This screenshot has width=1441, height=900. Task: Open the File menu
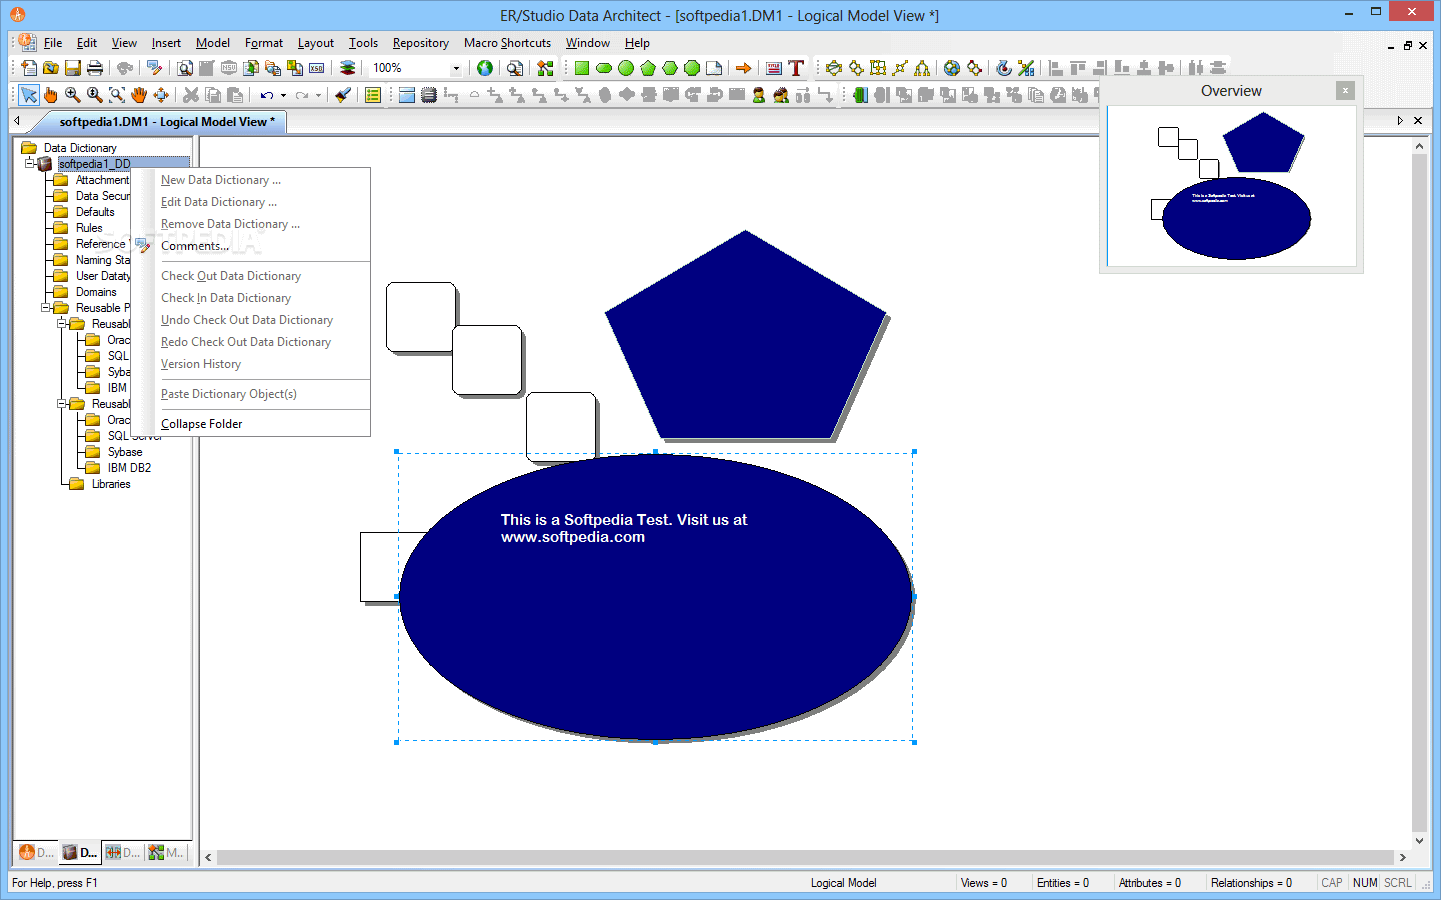[x=53, y=43]
